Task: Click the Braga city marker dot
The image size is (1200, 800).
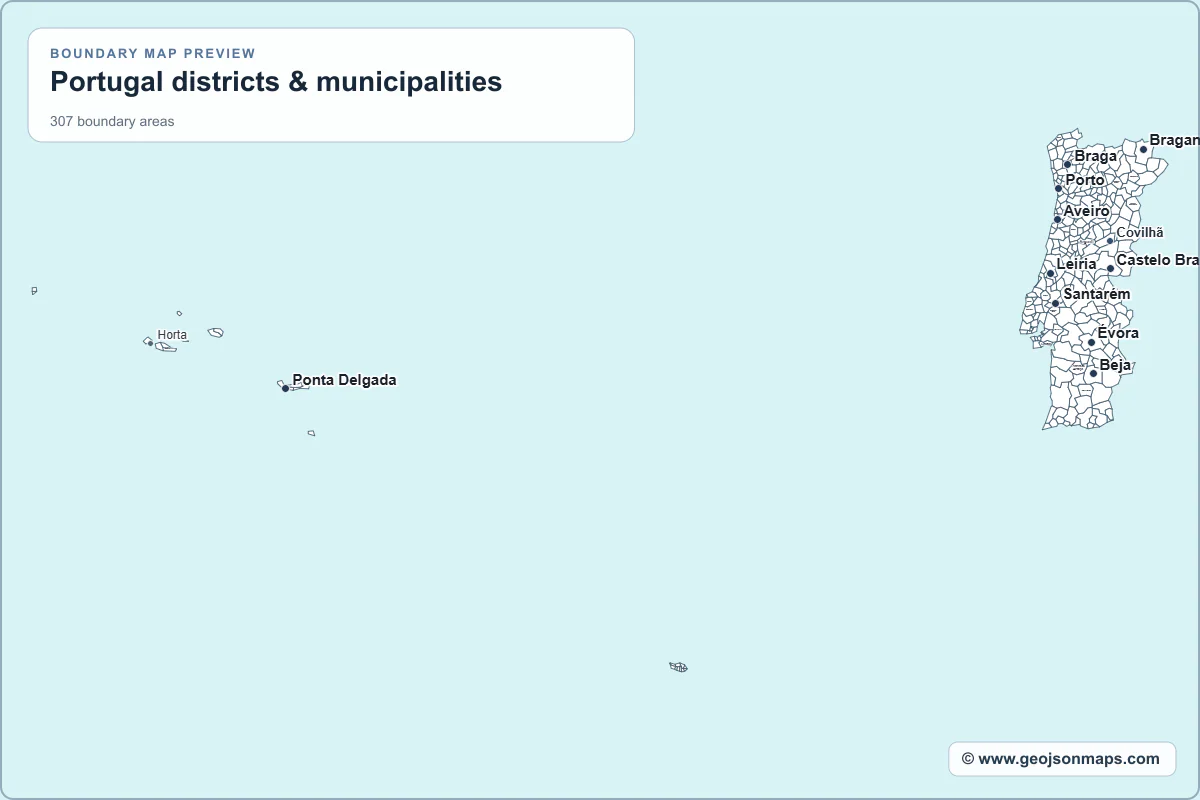Action: 1067,164
